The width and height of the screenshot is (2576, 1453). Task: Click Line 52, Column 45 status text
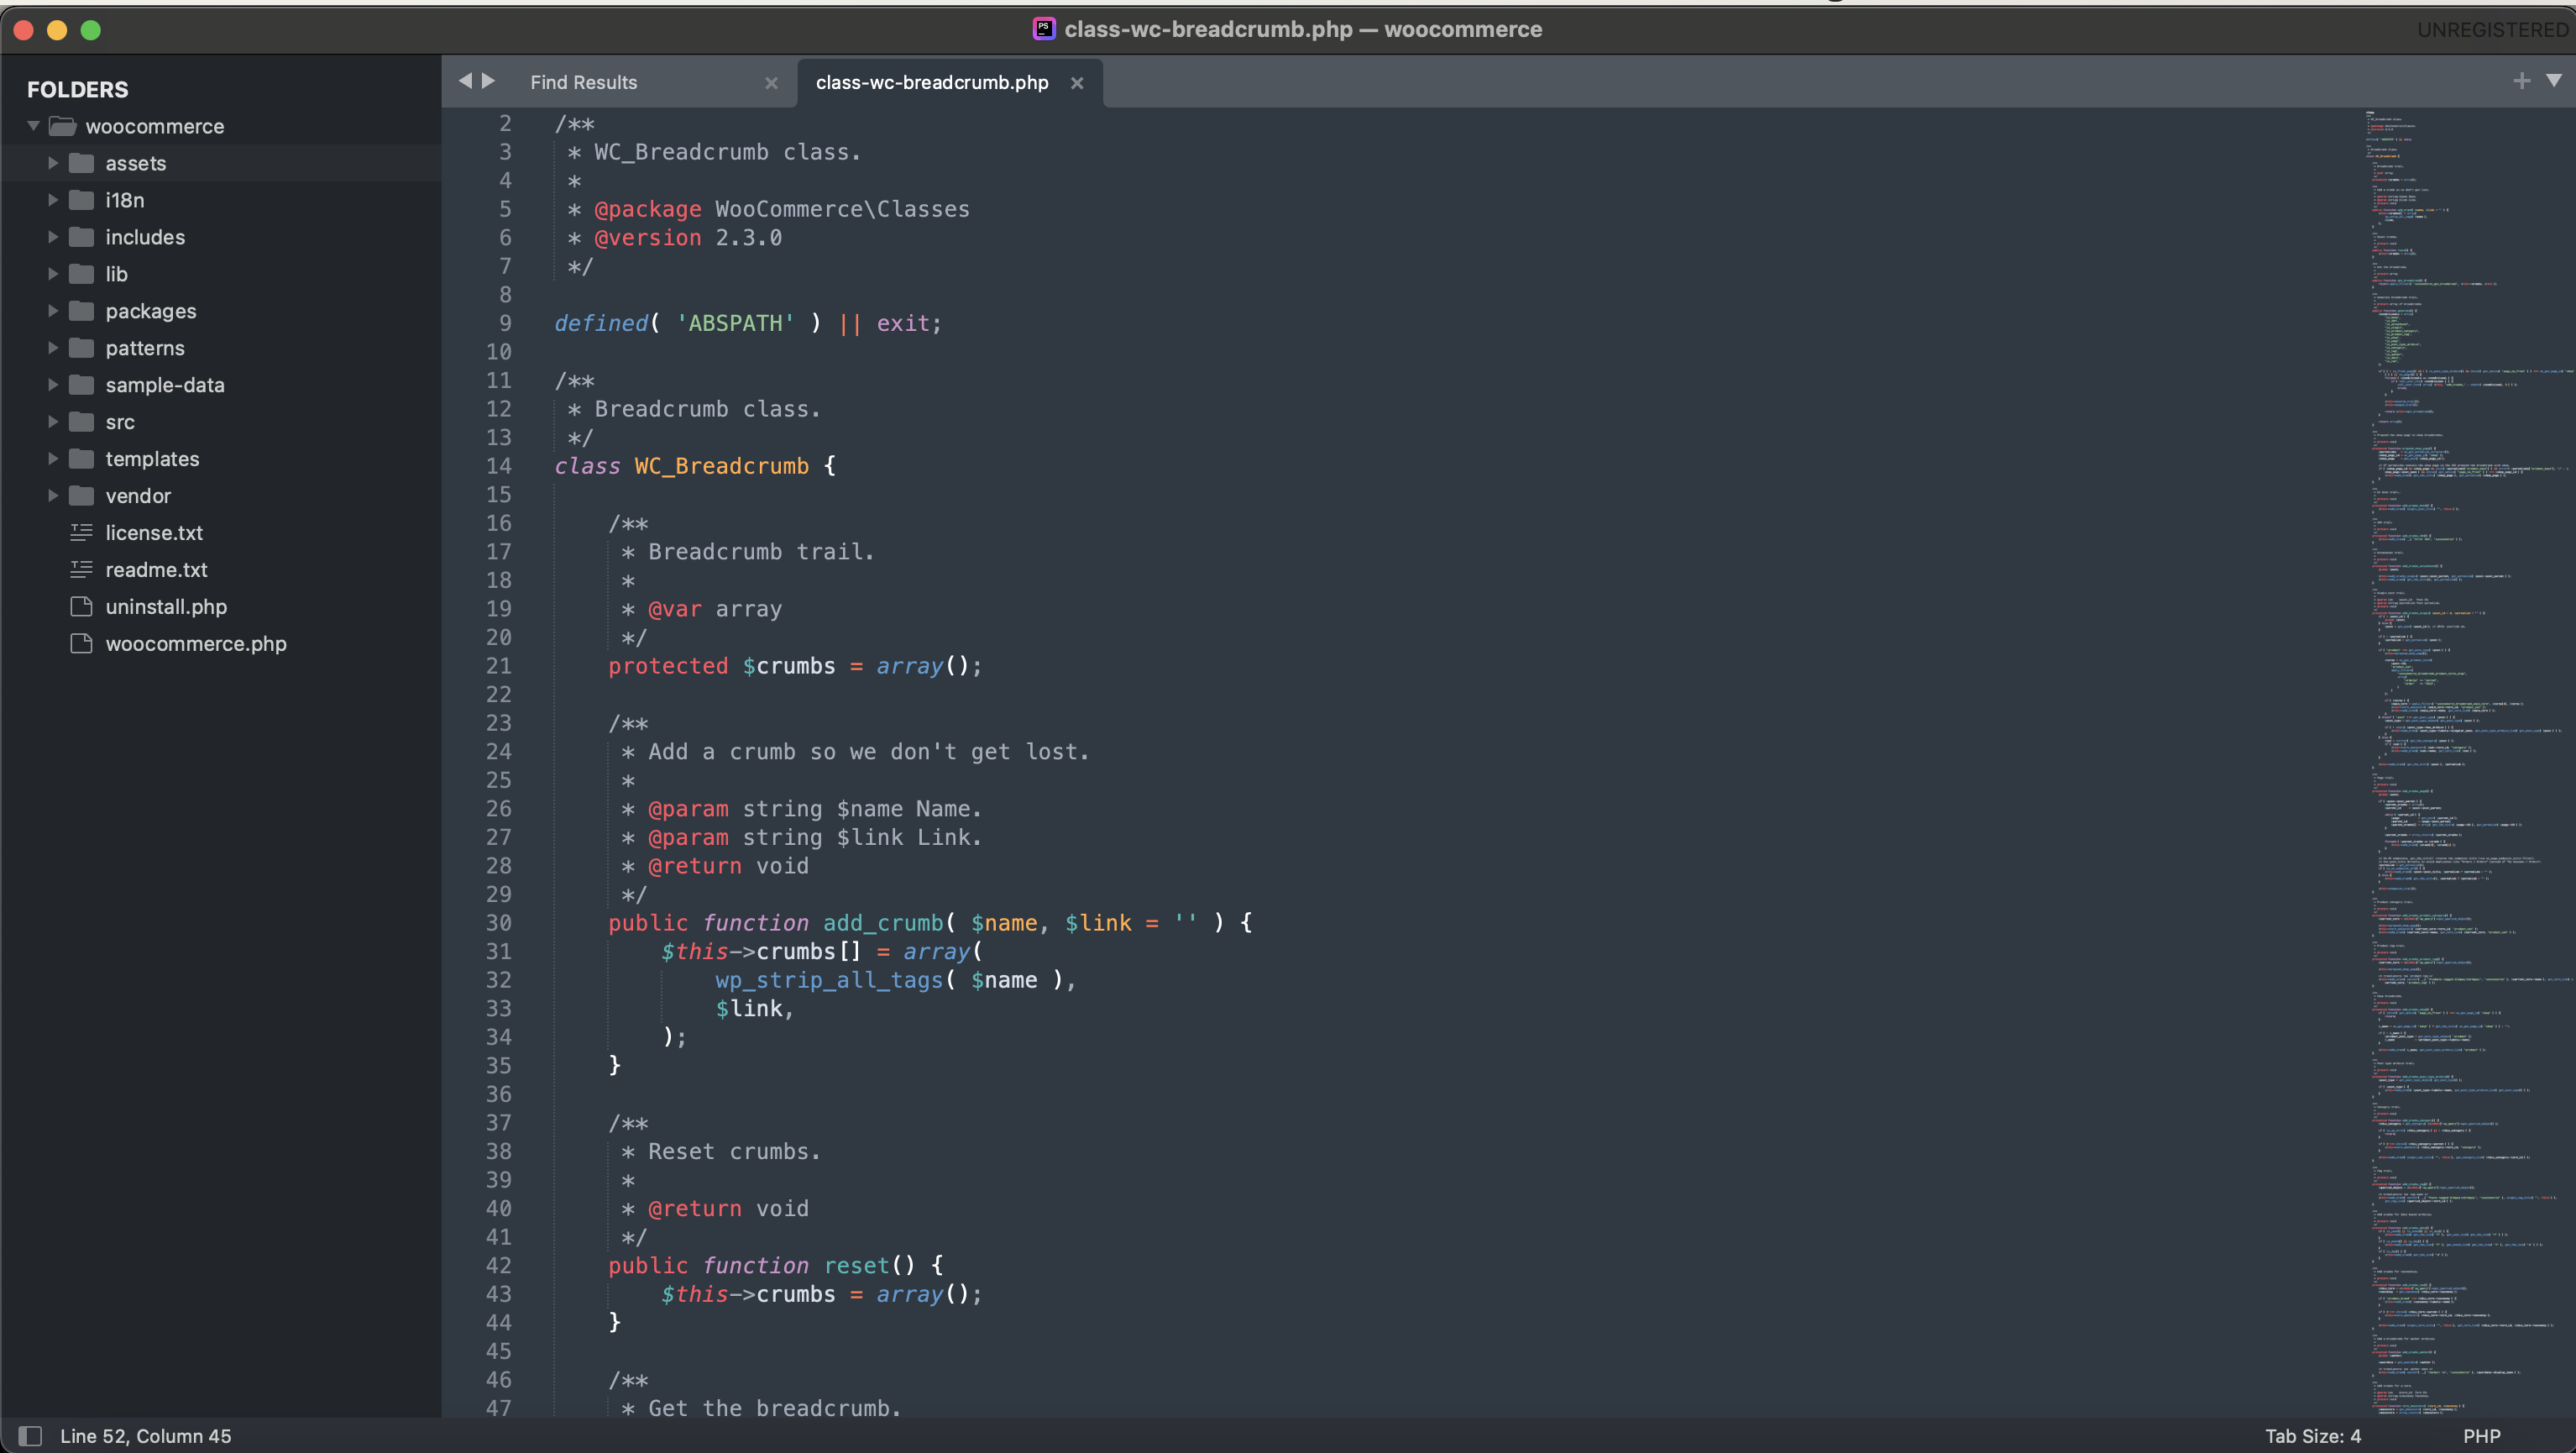(x=146, y=1436)
